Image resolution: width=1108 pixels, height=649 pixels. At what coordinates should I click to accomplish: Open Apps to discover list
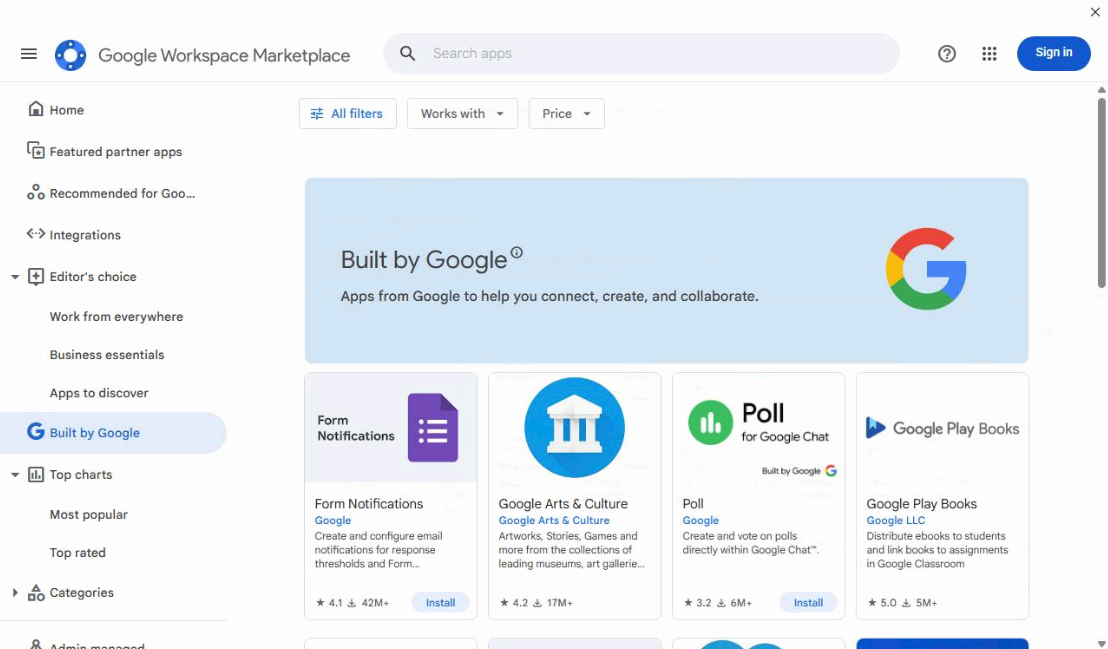coord(99,393)
